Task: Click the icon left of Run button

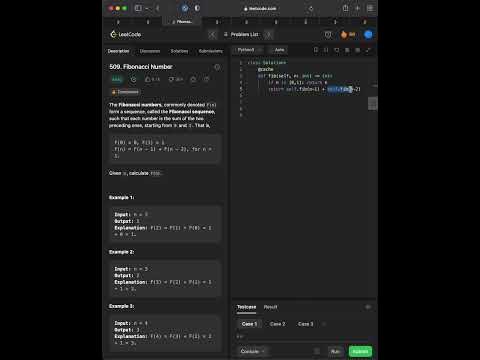Action: [317, 351]
